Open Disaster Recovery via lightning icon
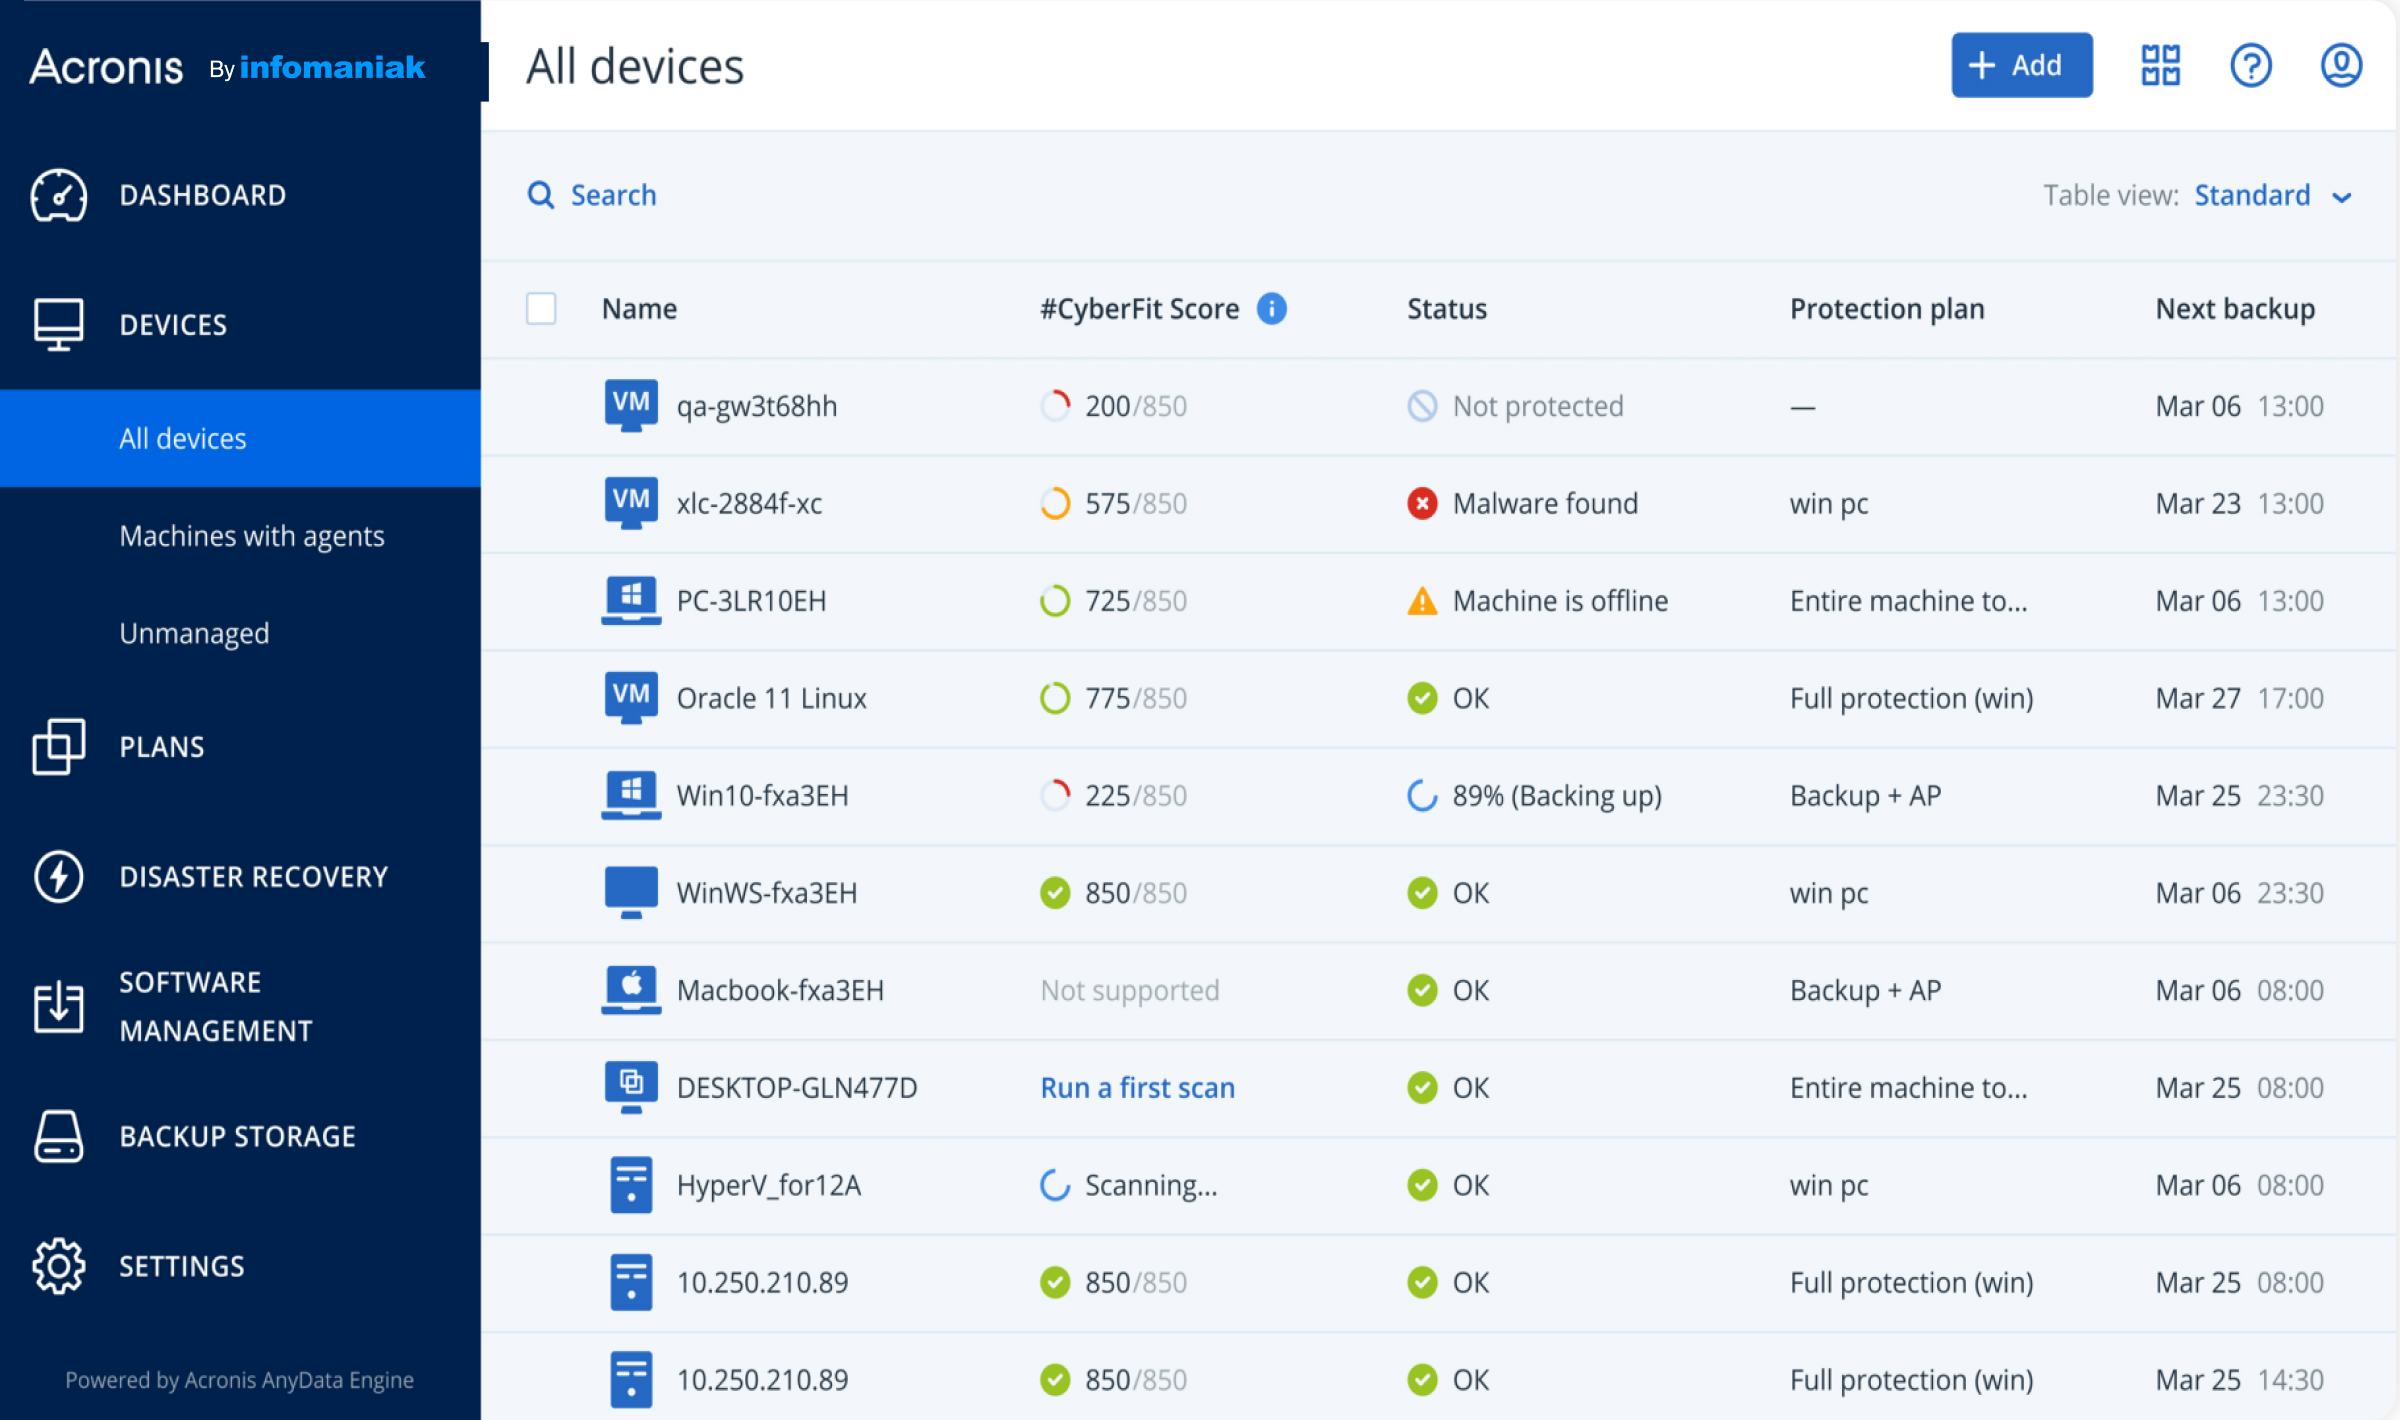The height and width of the screenshot is (1420, 2400). (x=58, y=876)
